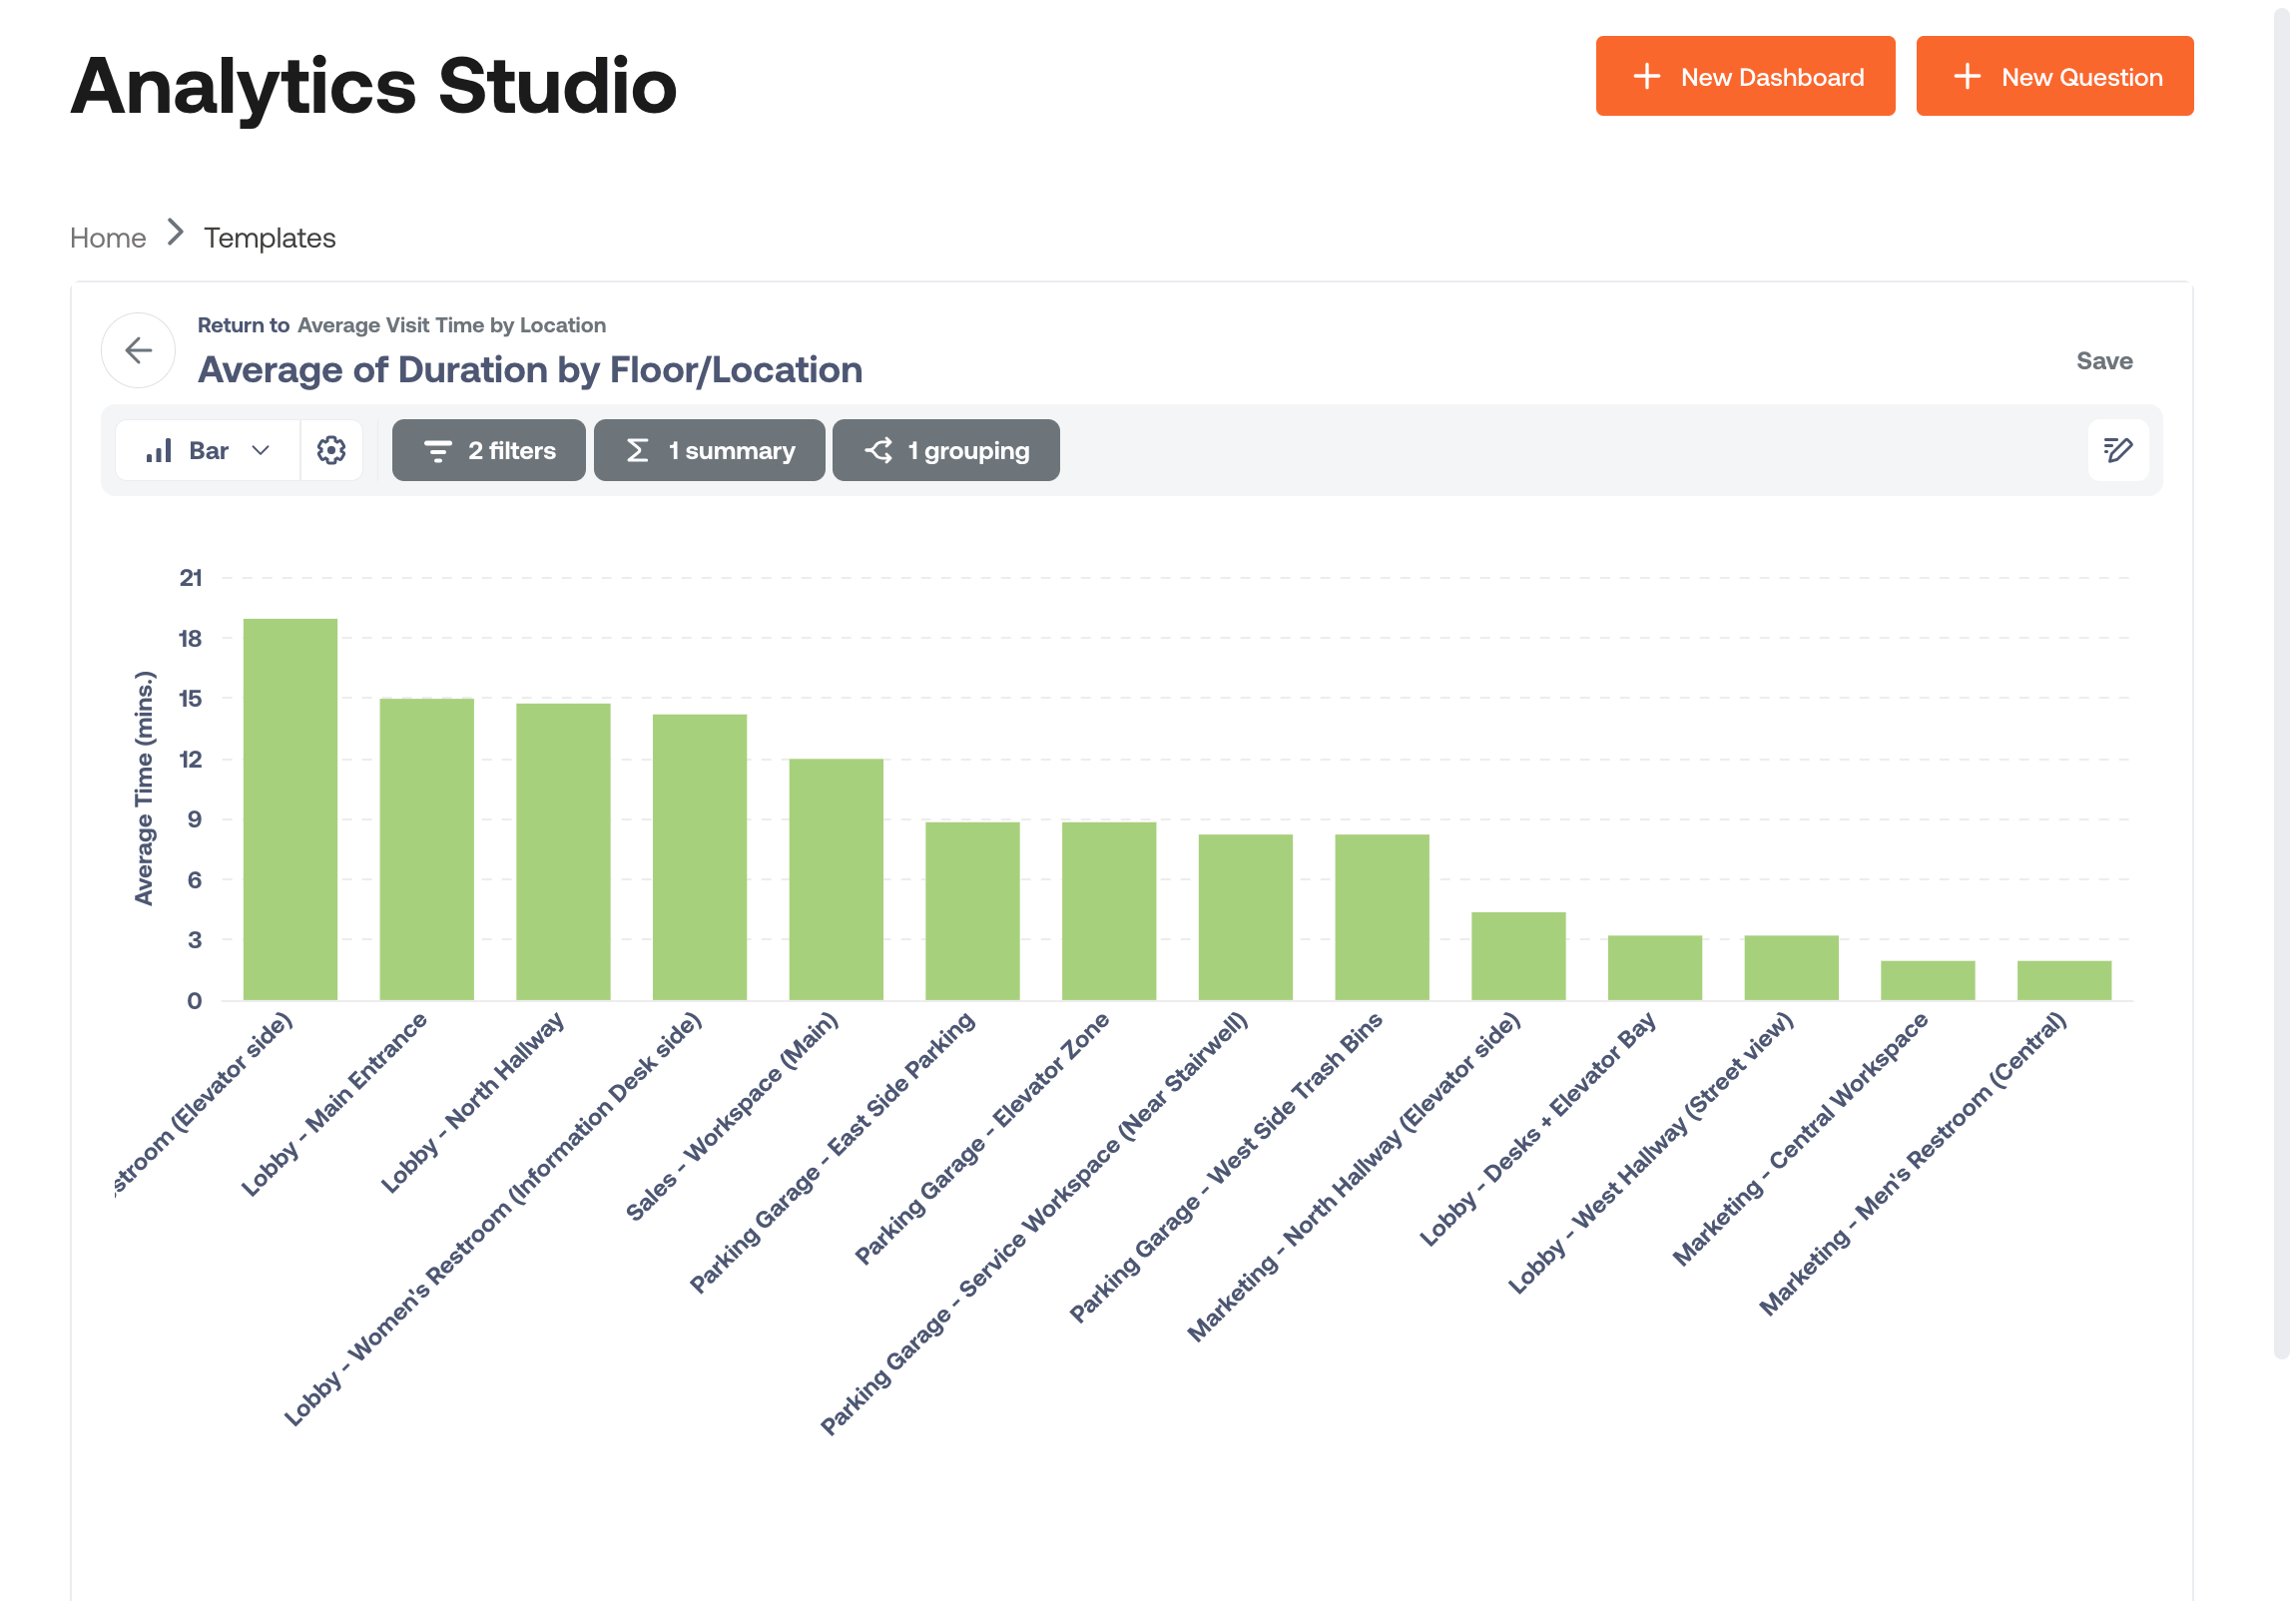The width and height of the screenshot is (2296, 1601).
Task: Click the y-axis value 18
Action: tap(190, 638)
